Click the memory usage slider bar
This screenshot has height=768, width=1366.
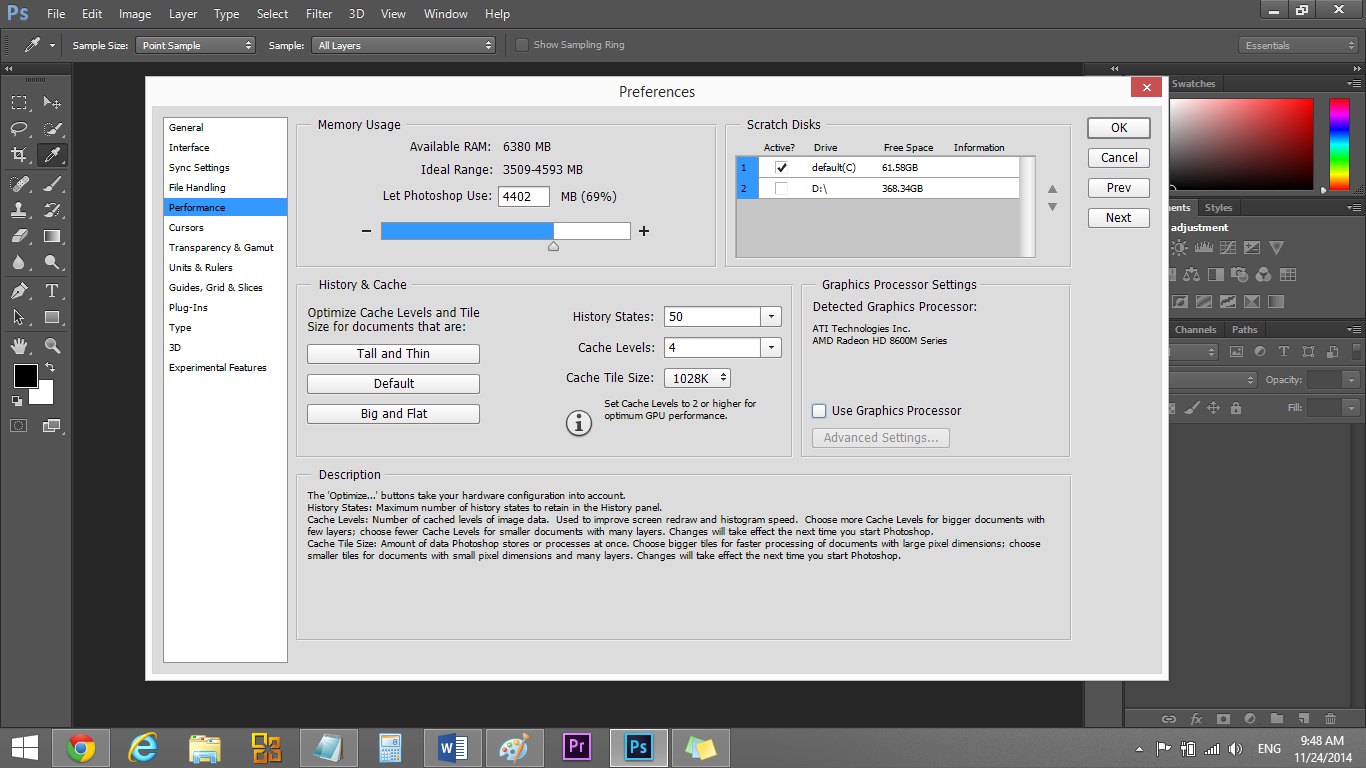pyautogui.click(x=505, y=231)
